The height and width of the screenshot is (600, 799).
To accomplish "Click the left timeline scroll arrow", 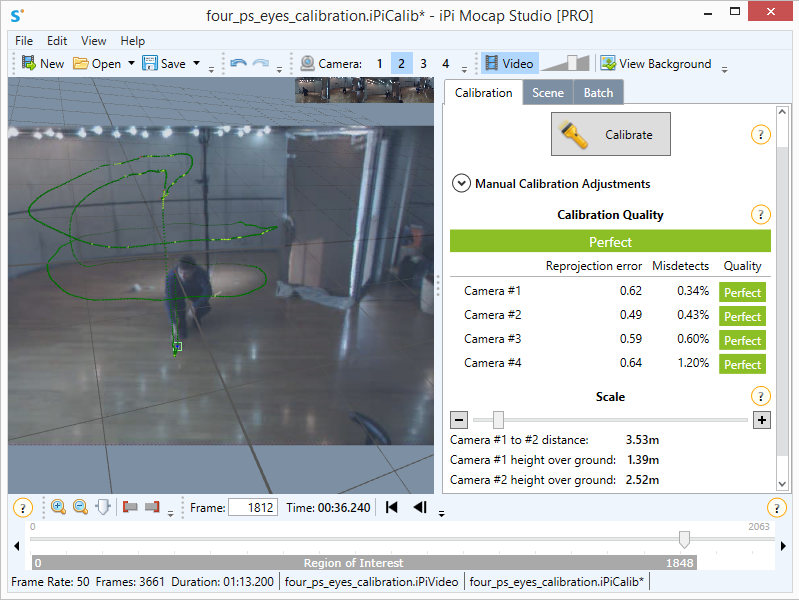I will [x=17, y=546].
